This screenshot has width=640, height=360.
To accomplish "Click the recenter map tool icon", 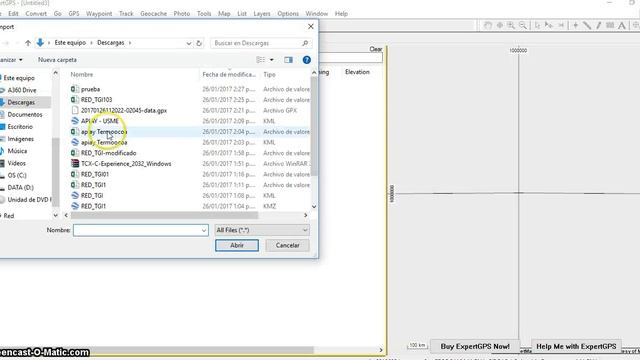I will (x=500, y=25).
